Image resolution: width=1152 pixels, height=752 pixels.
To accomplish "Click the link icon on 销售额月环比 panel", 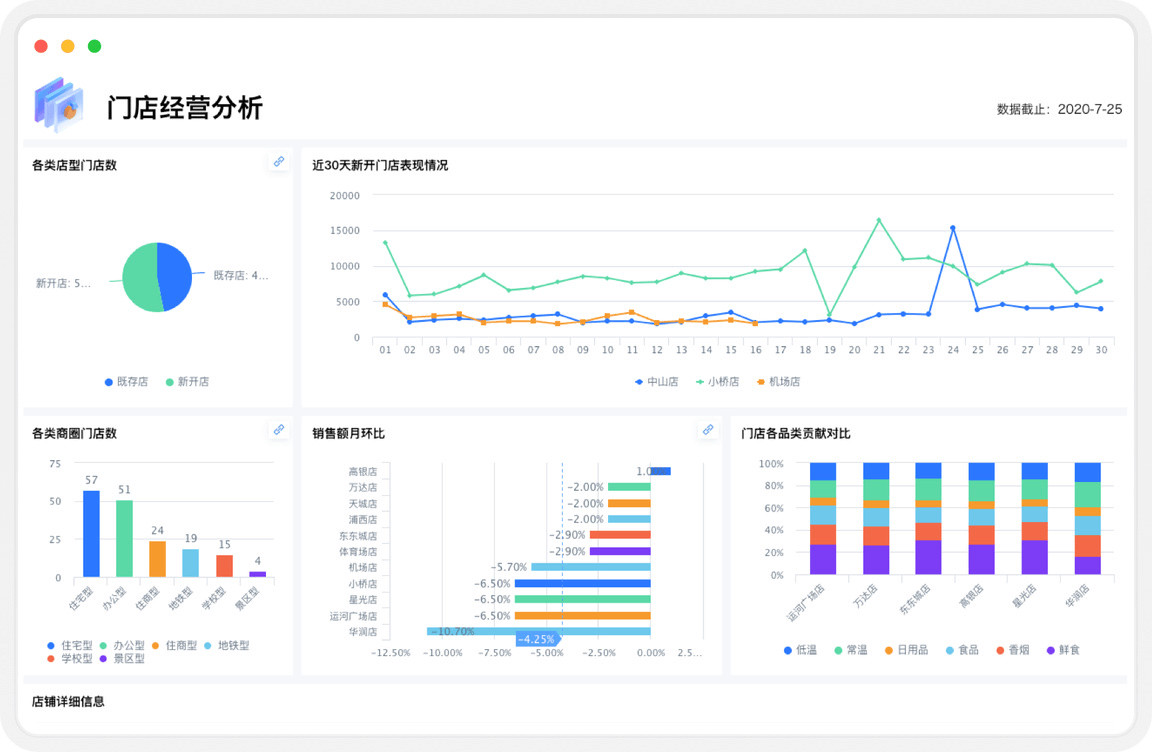I will coord(708,429).
